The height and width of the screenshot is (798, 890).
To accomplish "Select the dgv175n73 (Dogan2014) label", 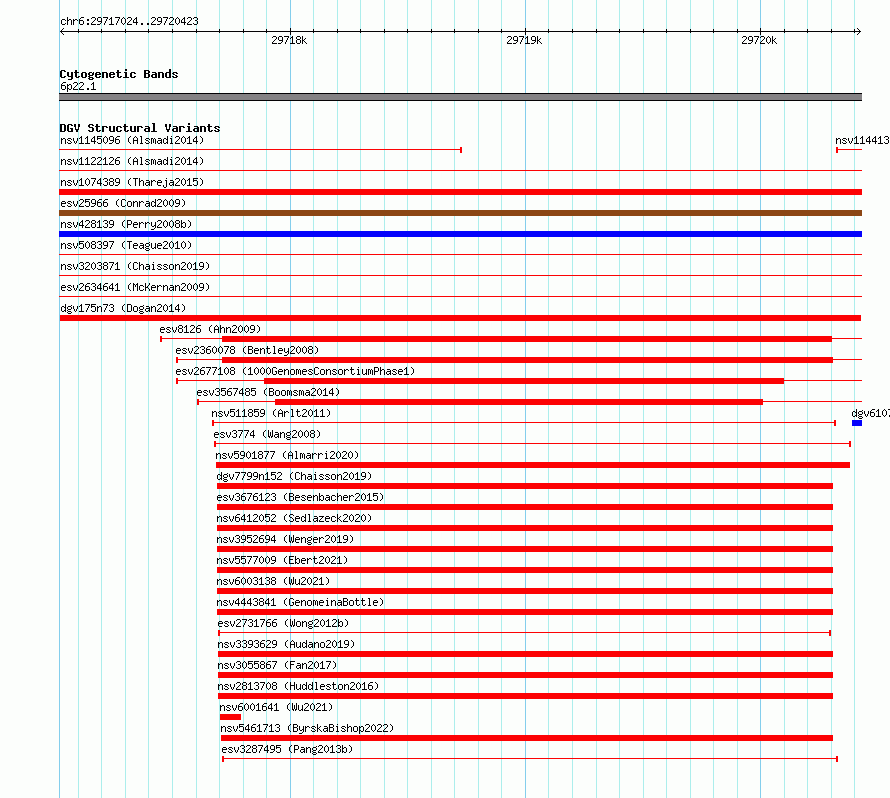I will (x=123, y=308).
